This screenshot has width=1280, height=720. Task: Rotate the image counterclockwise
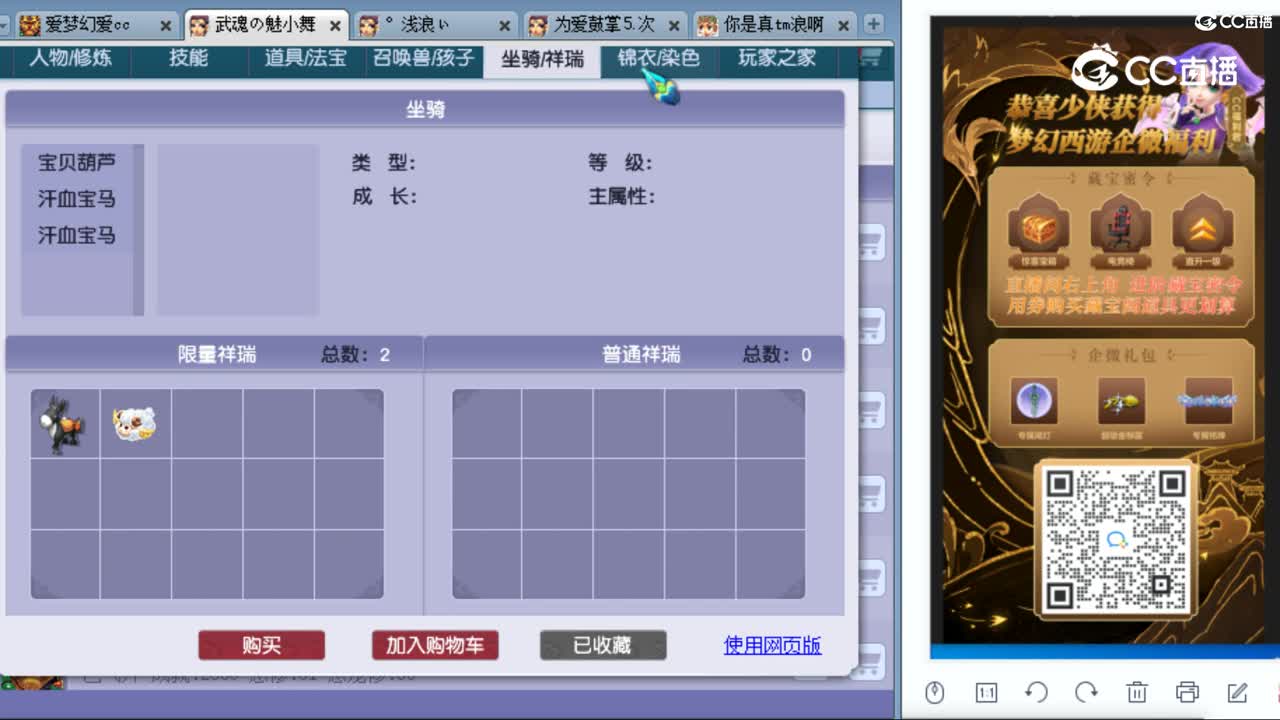click(x=1037, y=692)
